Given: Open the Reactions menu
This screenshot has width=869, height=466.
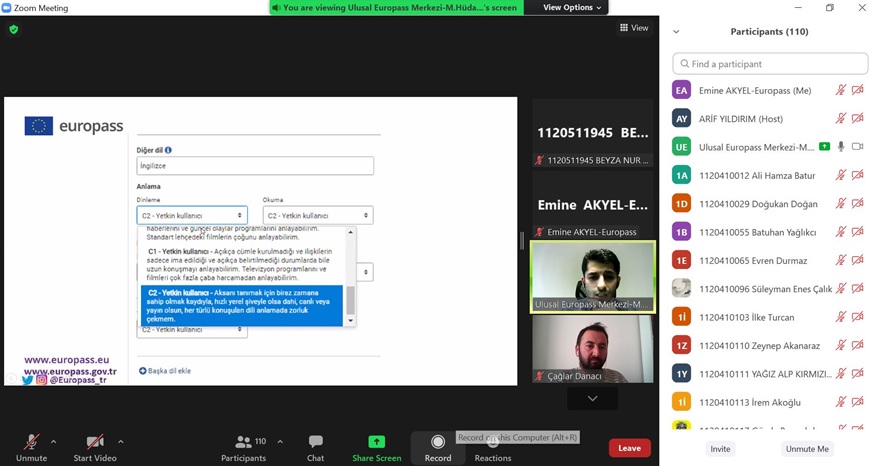Looking at the screenshot, I should tap(493, 448).
